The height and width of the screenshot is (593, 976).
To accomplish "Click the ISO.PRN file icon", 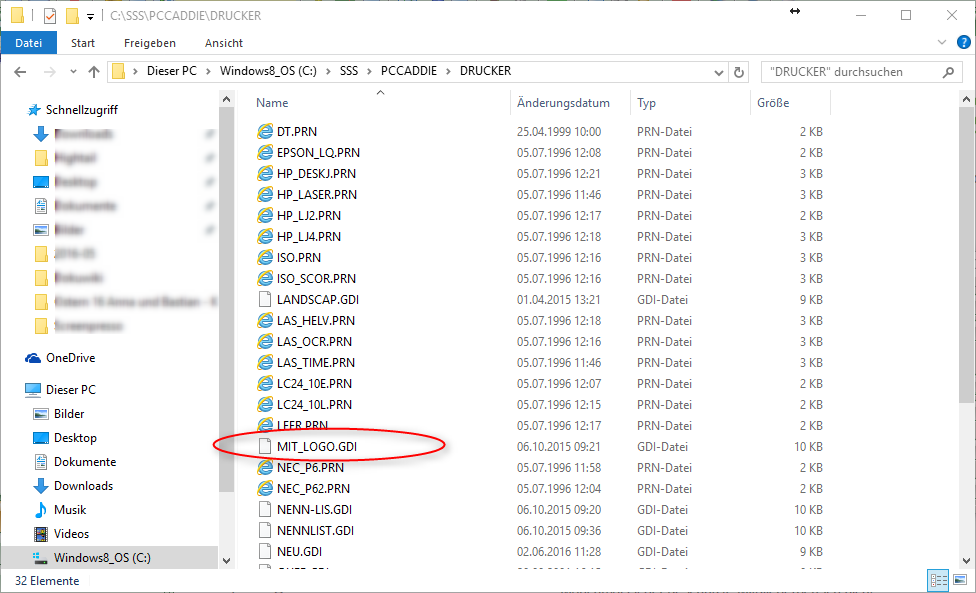I will point(265,258).
